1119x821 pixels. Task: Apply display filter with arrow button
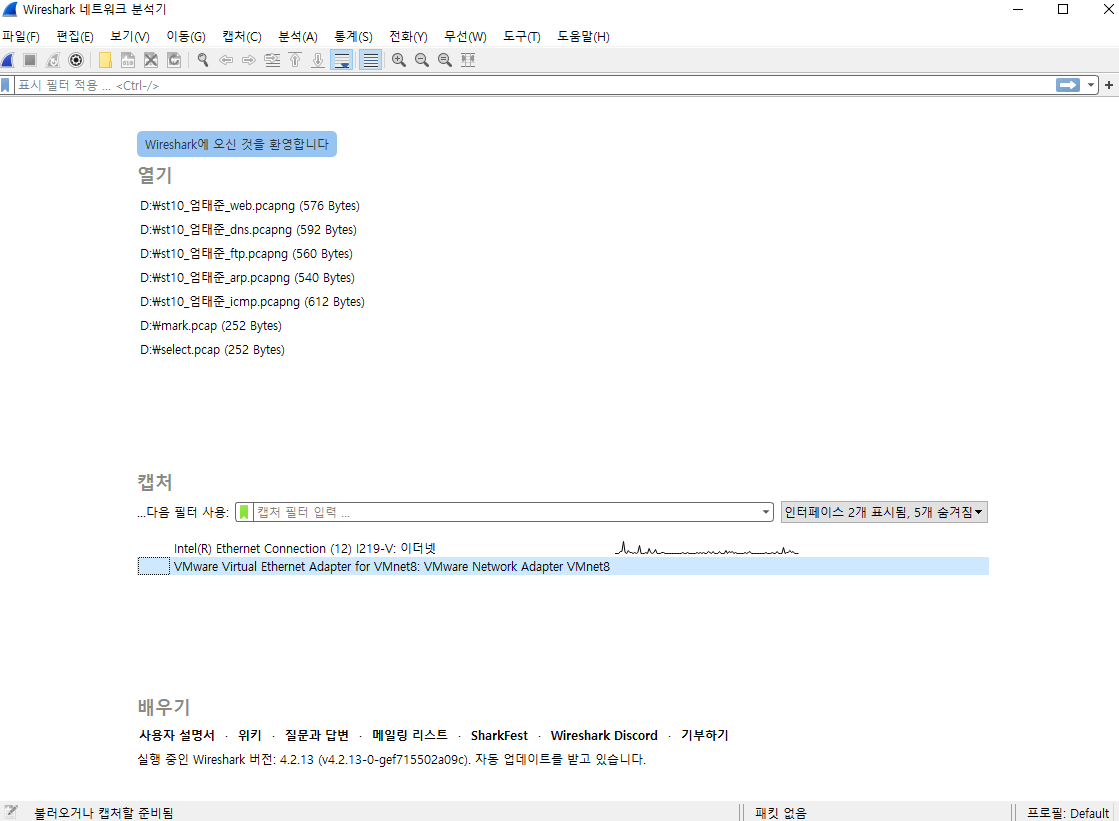coord(1068,85)
